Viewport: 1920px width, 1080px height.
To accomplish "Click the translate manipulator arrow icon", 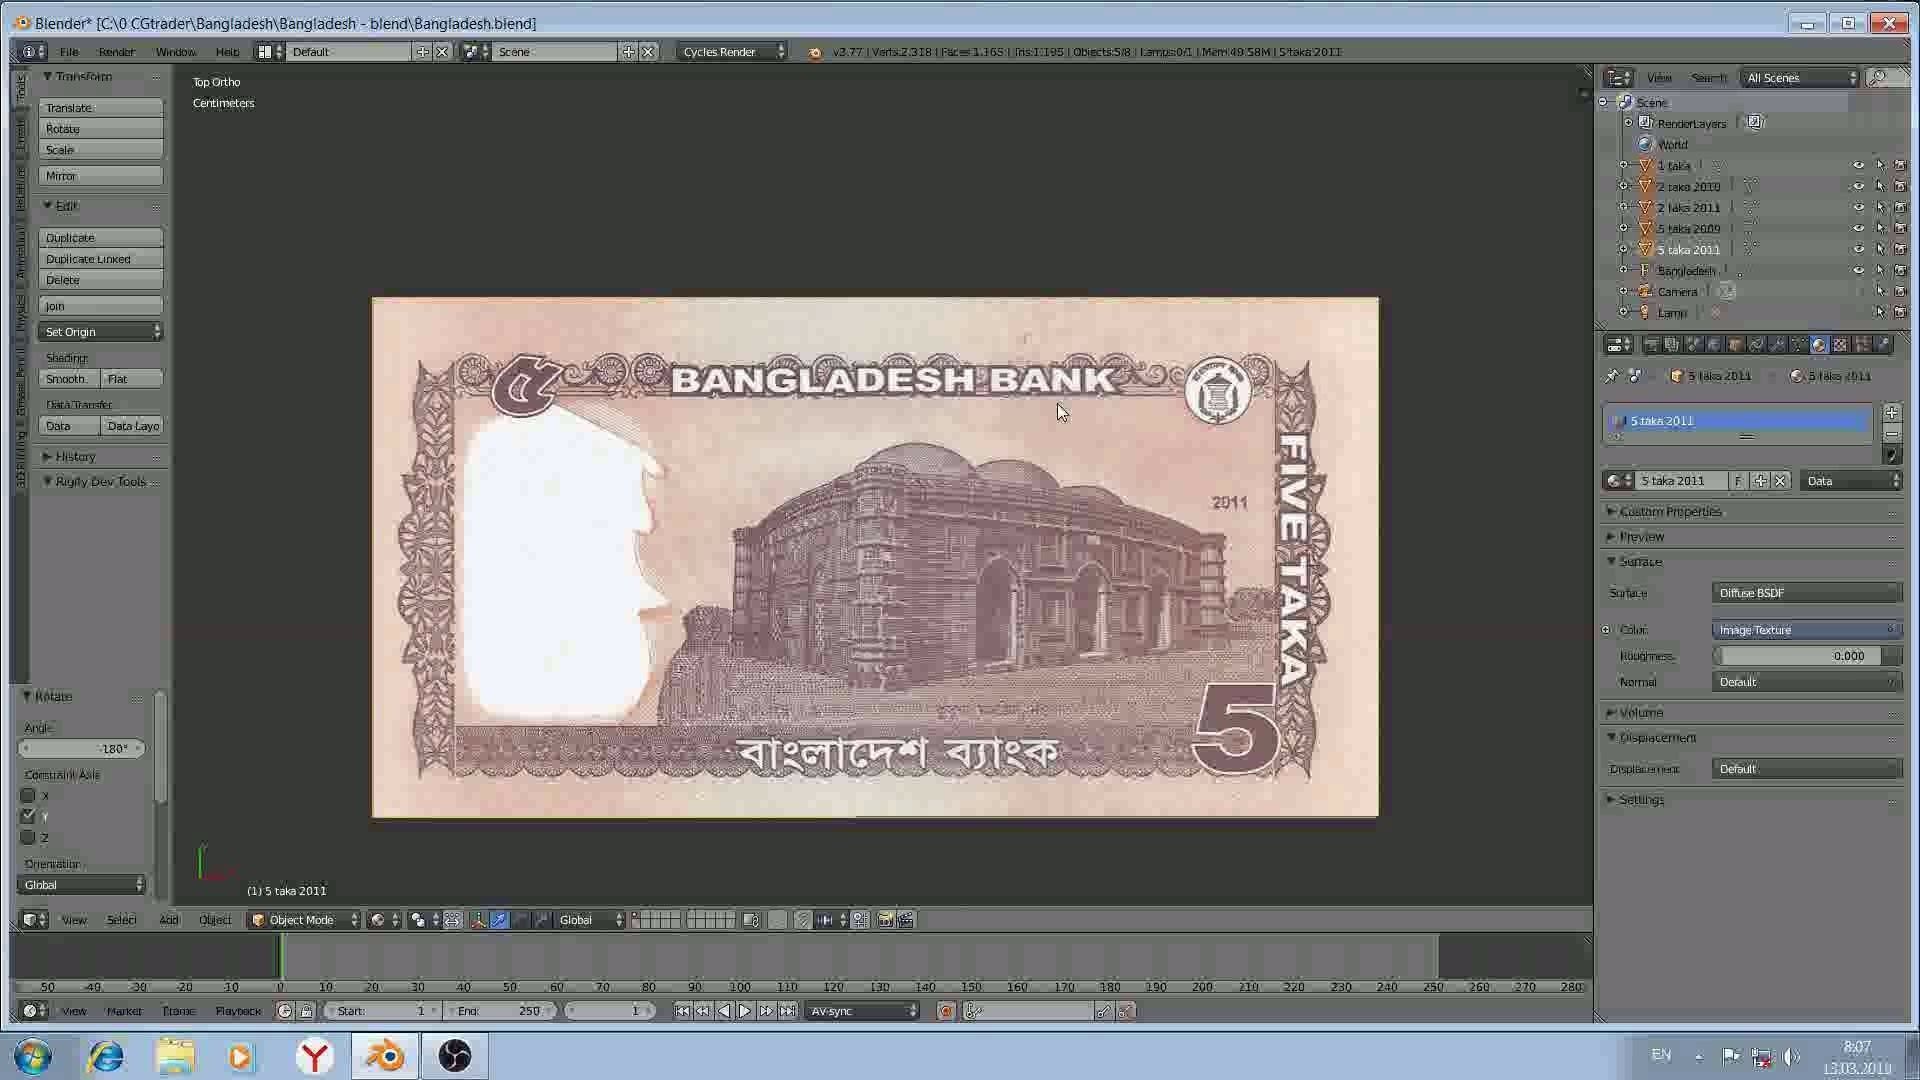I will [x=499, y=920].
